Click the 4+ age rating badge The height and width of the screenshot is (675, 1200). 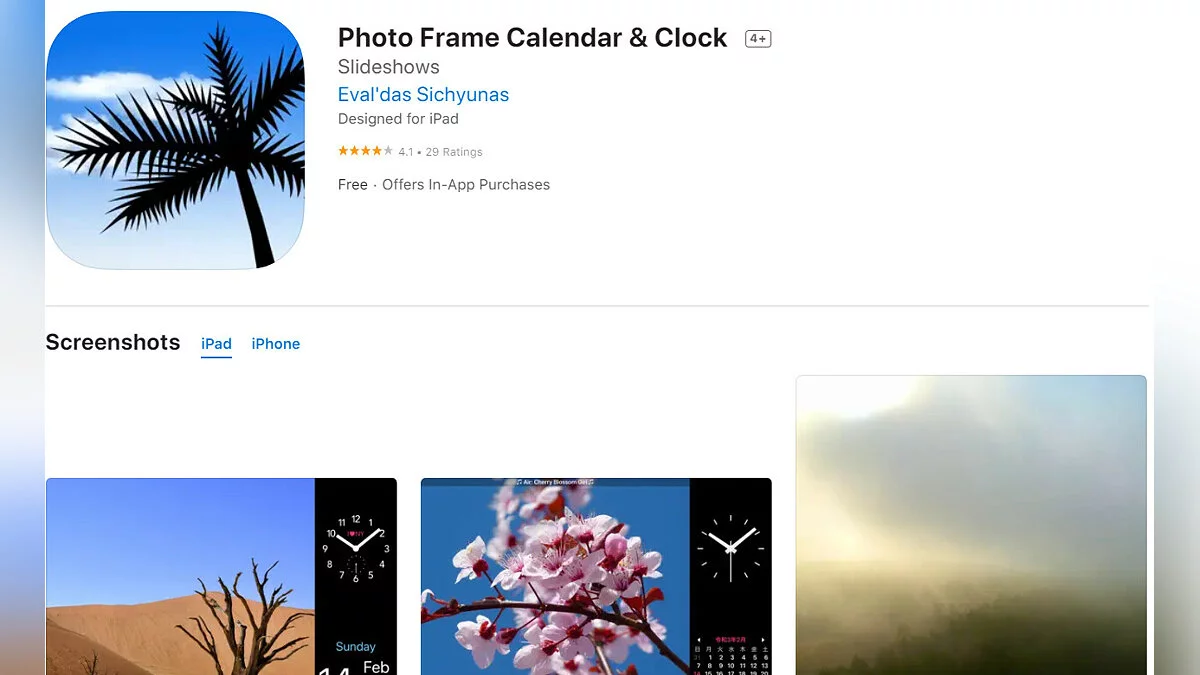coord(758,39)
